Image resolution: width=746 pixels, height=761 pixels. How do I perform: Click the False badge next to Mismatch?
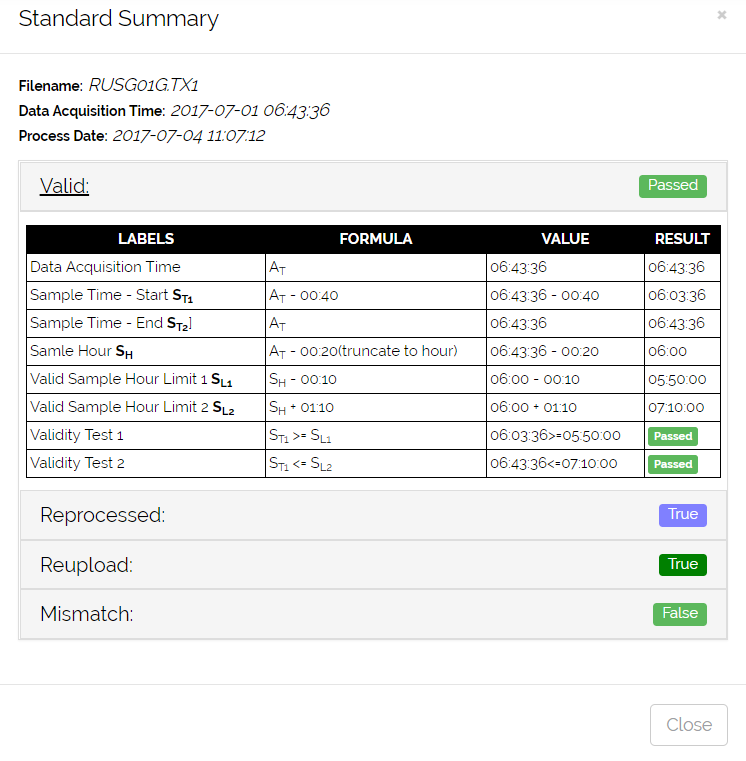click(x=679, y=613)
